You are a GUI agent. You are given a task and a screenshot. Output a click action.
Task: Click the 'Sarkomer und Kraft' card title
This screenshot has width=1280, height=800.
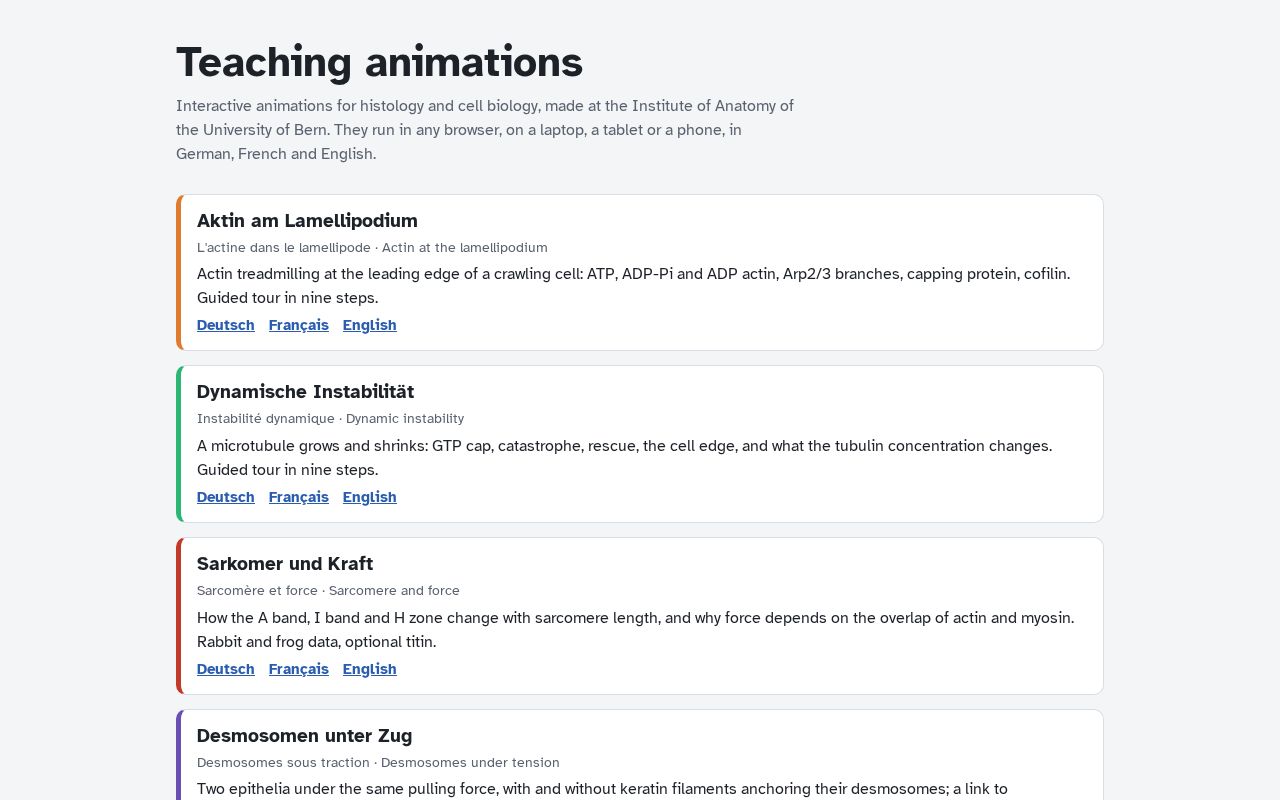pyautogui.click(x=285, y=564)
